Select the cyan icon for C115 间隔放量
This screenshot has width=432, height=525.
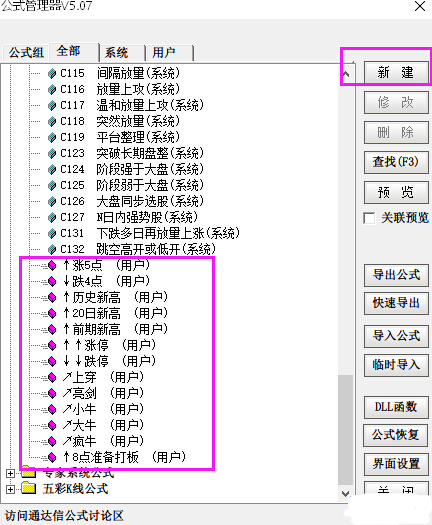(52, 73)
